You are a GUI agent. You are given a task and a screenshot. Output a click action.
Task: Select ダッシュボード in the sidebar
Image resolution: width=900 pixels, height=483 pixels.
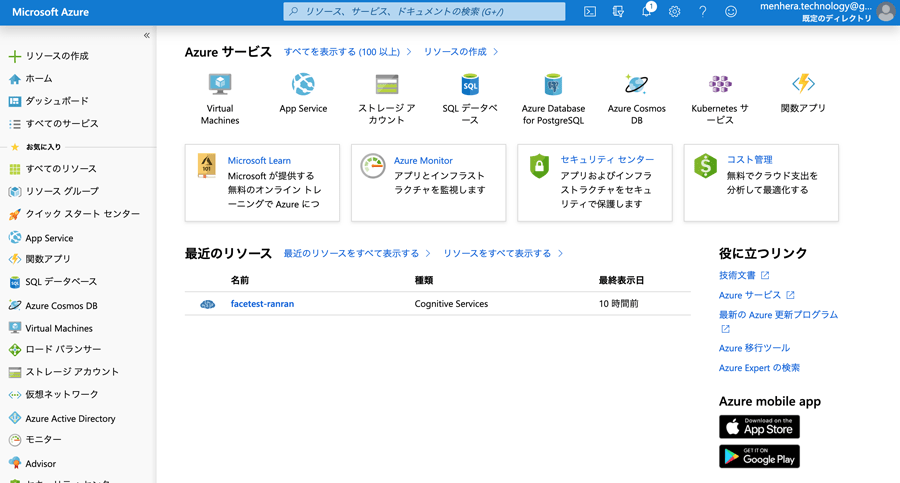click(56, 101)
